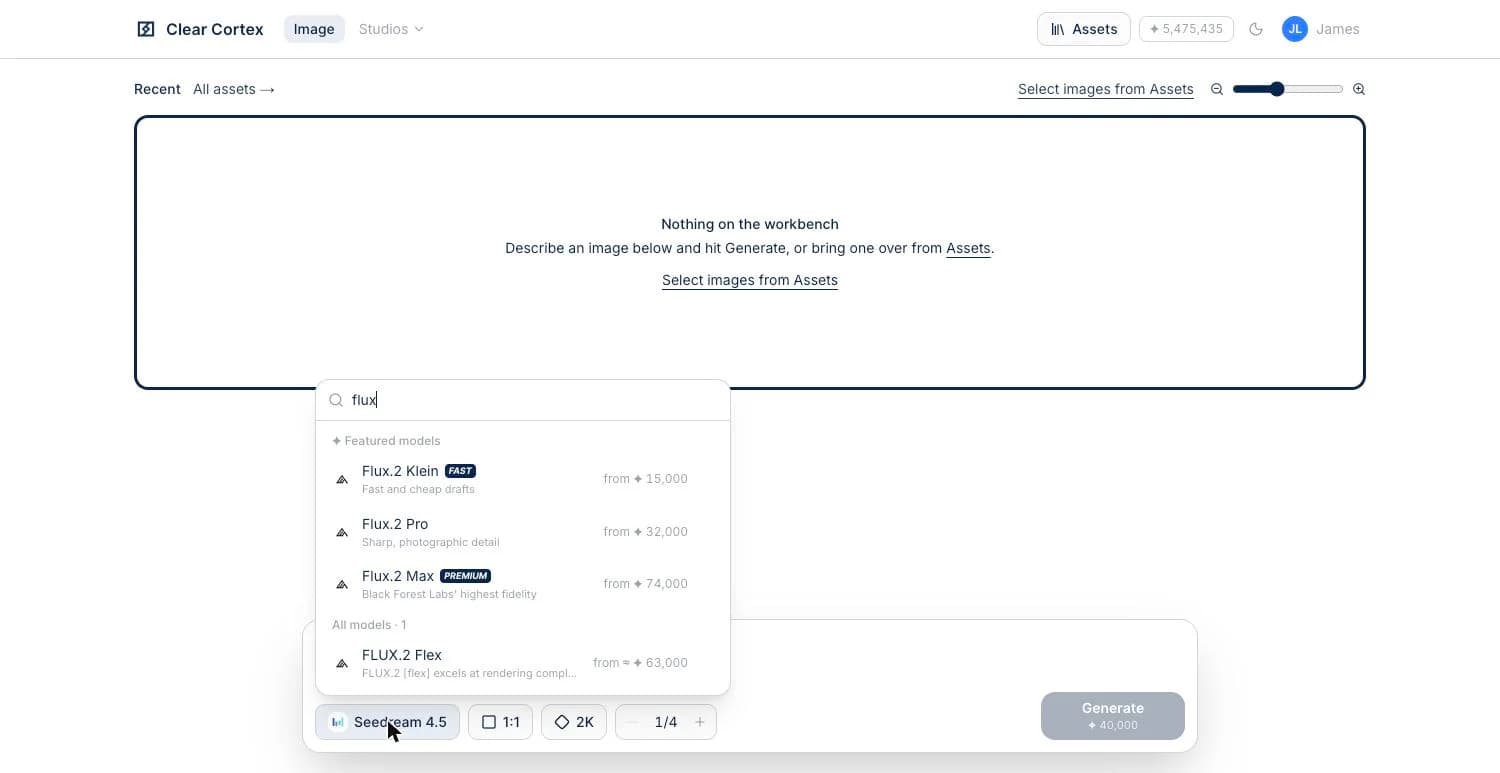Click Select images from Assets link above workbench
The height and width of the screenshot is (773, 1500).
(x=1106, y=89)
